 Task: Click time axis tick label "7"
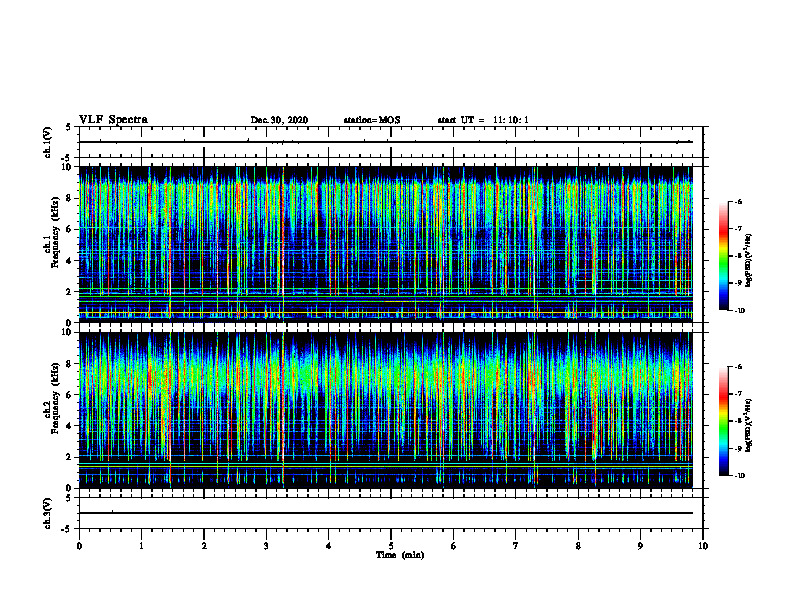click(516, 546)
